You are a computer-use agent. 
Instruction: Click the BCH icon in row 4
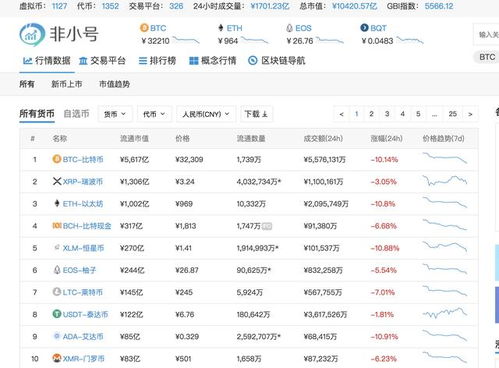57,226
